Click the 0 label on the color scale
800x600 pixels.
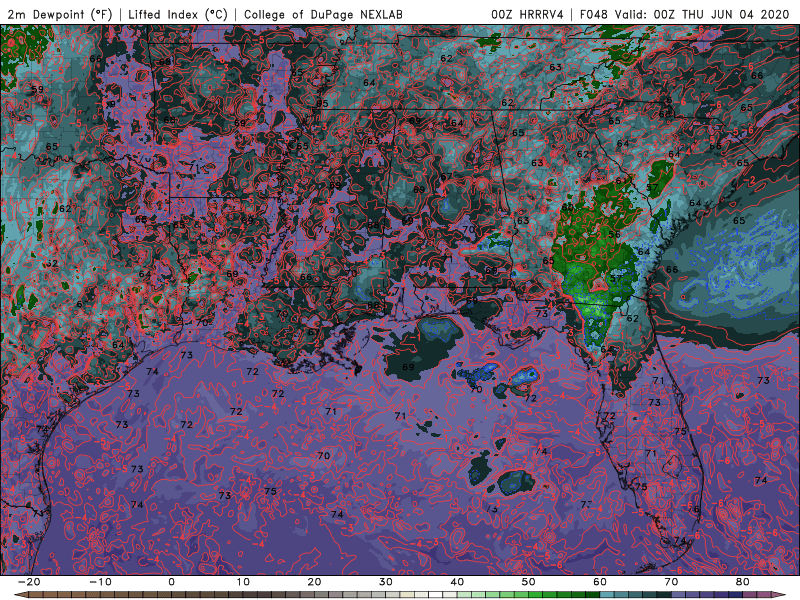[171, 582]
